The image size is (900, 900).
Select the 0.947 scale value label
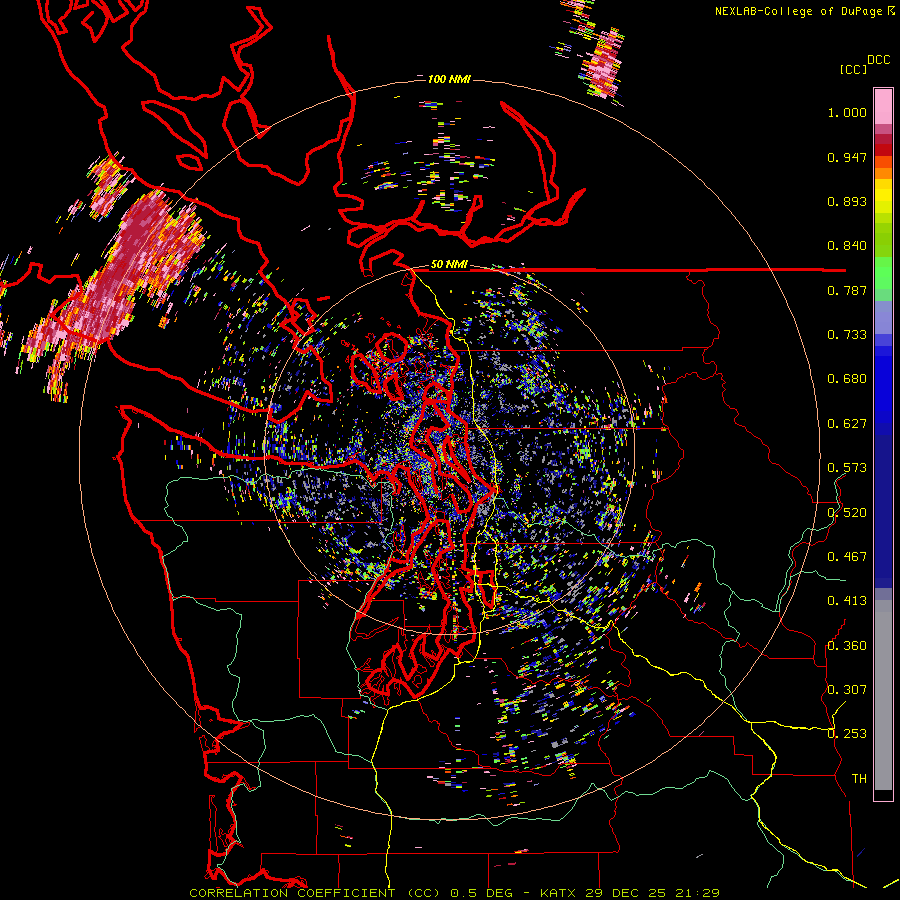[847, 157]
